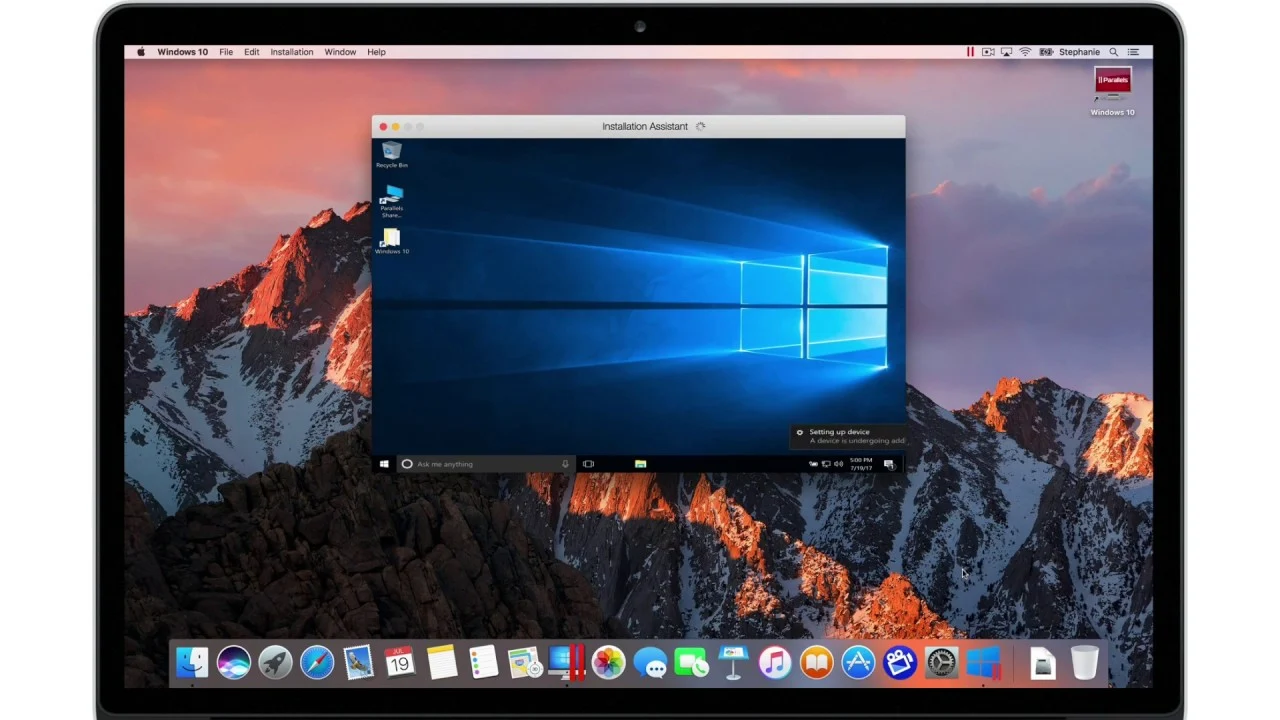Open Photos from the Dock
Image resolution: width=1280 pixels, height=720 pixels.
click(x=608, y=662)
